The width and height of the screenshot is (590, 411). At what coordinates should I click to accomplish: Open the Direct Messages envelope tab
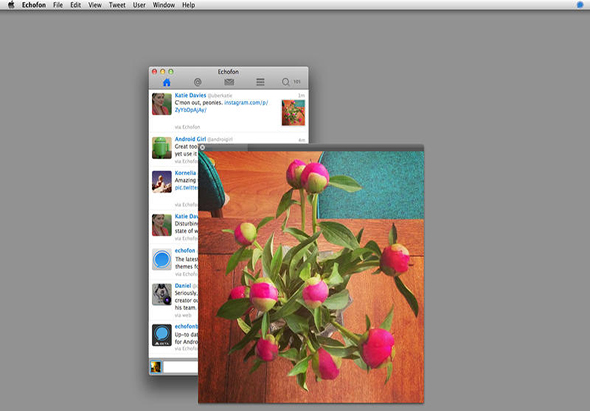click(229, 82)
